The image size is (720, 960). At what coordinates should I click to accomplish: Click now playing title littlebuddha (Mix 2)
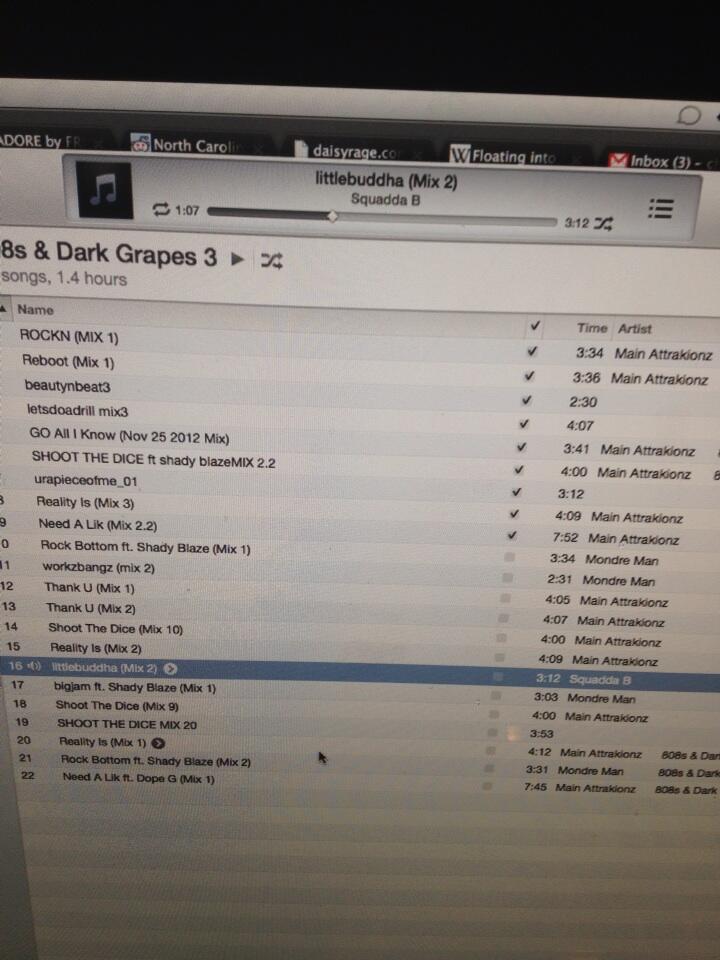click(x=386, y=180)
